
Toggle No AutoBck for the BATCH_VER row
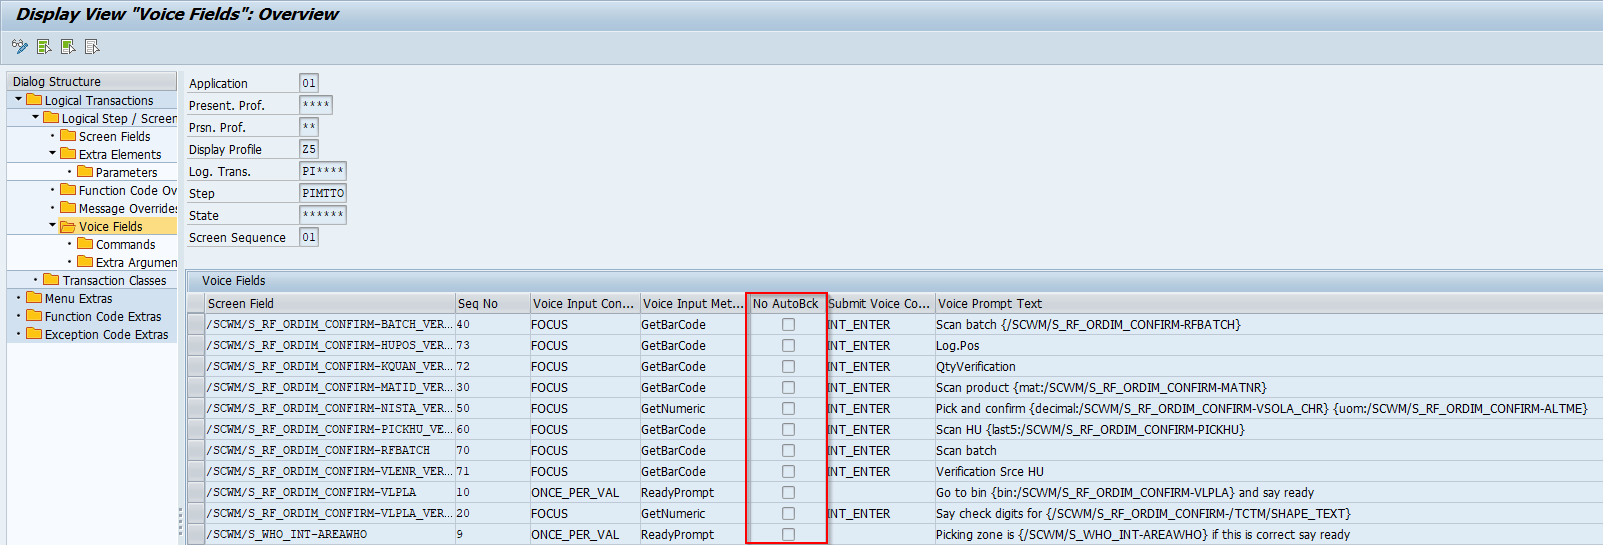(788, 325)
